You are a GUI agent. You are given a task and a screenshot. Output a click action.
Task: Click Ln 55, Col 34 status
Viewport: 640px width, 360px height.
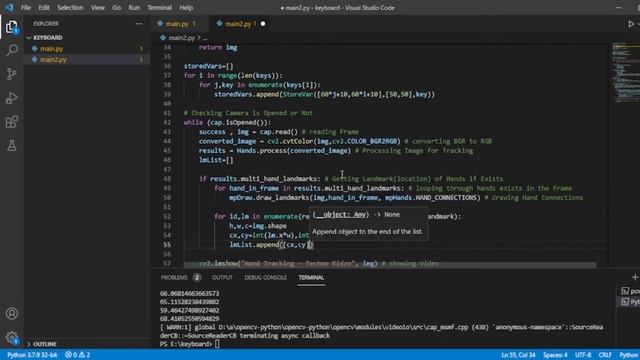tap(518, 355)
